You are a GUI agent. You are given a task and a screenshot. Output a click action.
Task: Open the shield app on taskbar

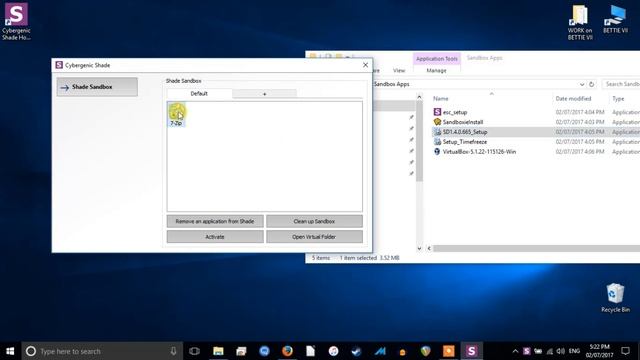pyautogui.click(x=425, y=351)
